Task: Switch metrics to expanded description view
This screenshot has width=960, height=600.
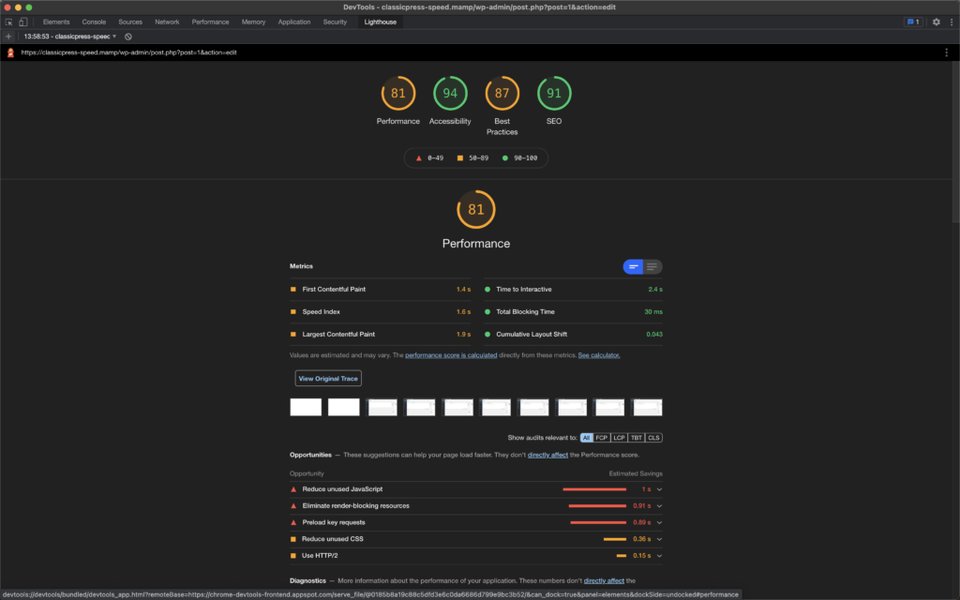Action: 652,267
